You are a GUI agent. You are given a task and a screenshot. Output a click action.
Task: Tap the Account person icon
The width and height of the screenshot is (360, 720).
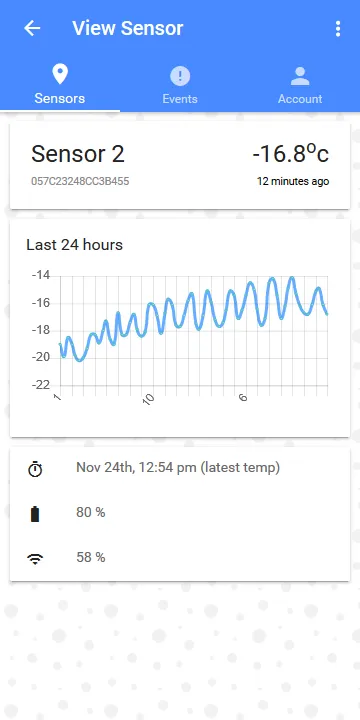coord(300,76)
